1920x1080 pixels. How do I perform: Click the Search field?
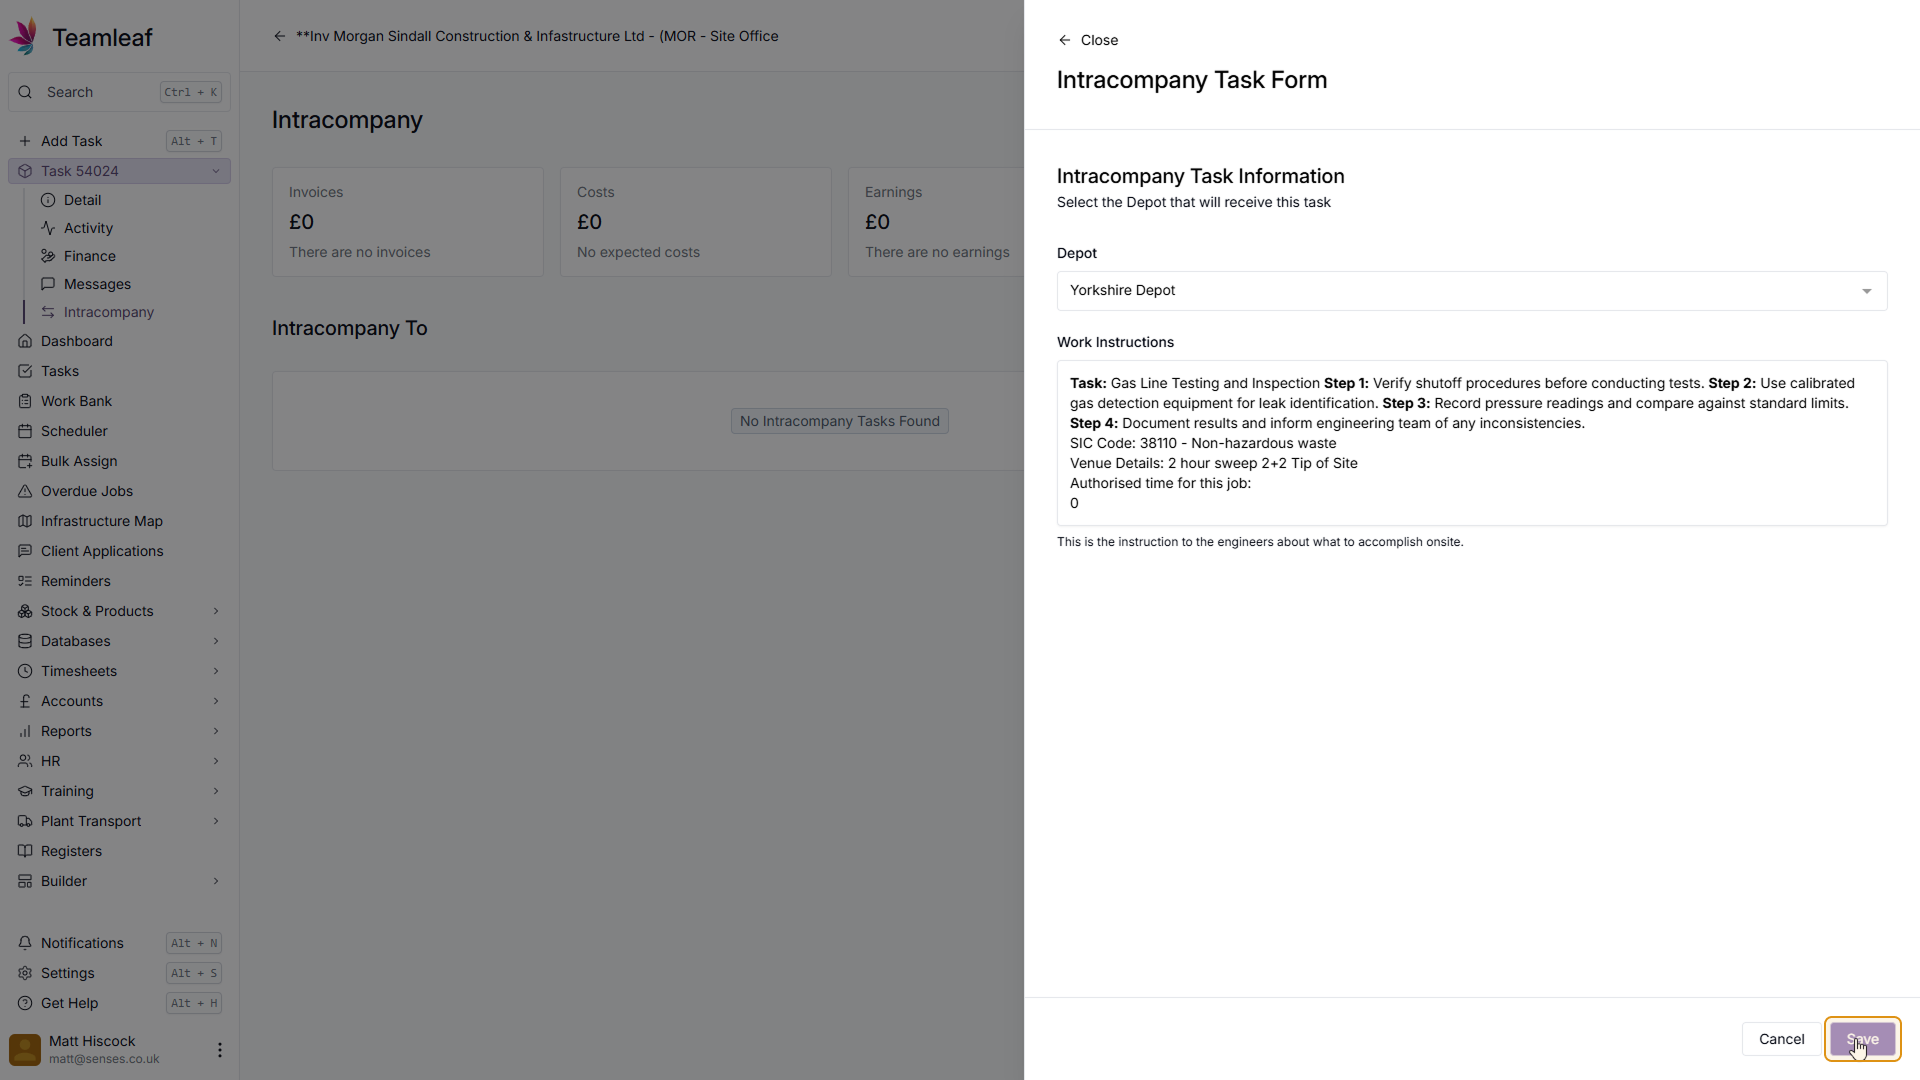click(x=119, y=92)
